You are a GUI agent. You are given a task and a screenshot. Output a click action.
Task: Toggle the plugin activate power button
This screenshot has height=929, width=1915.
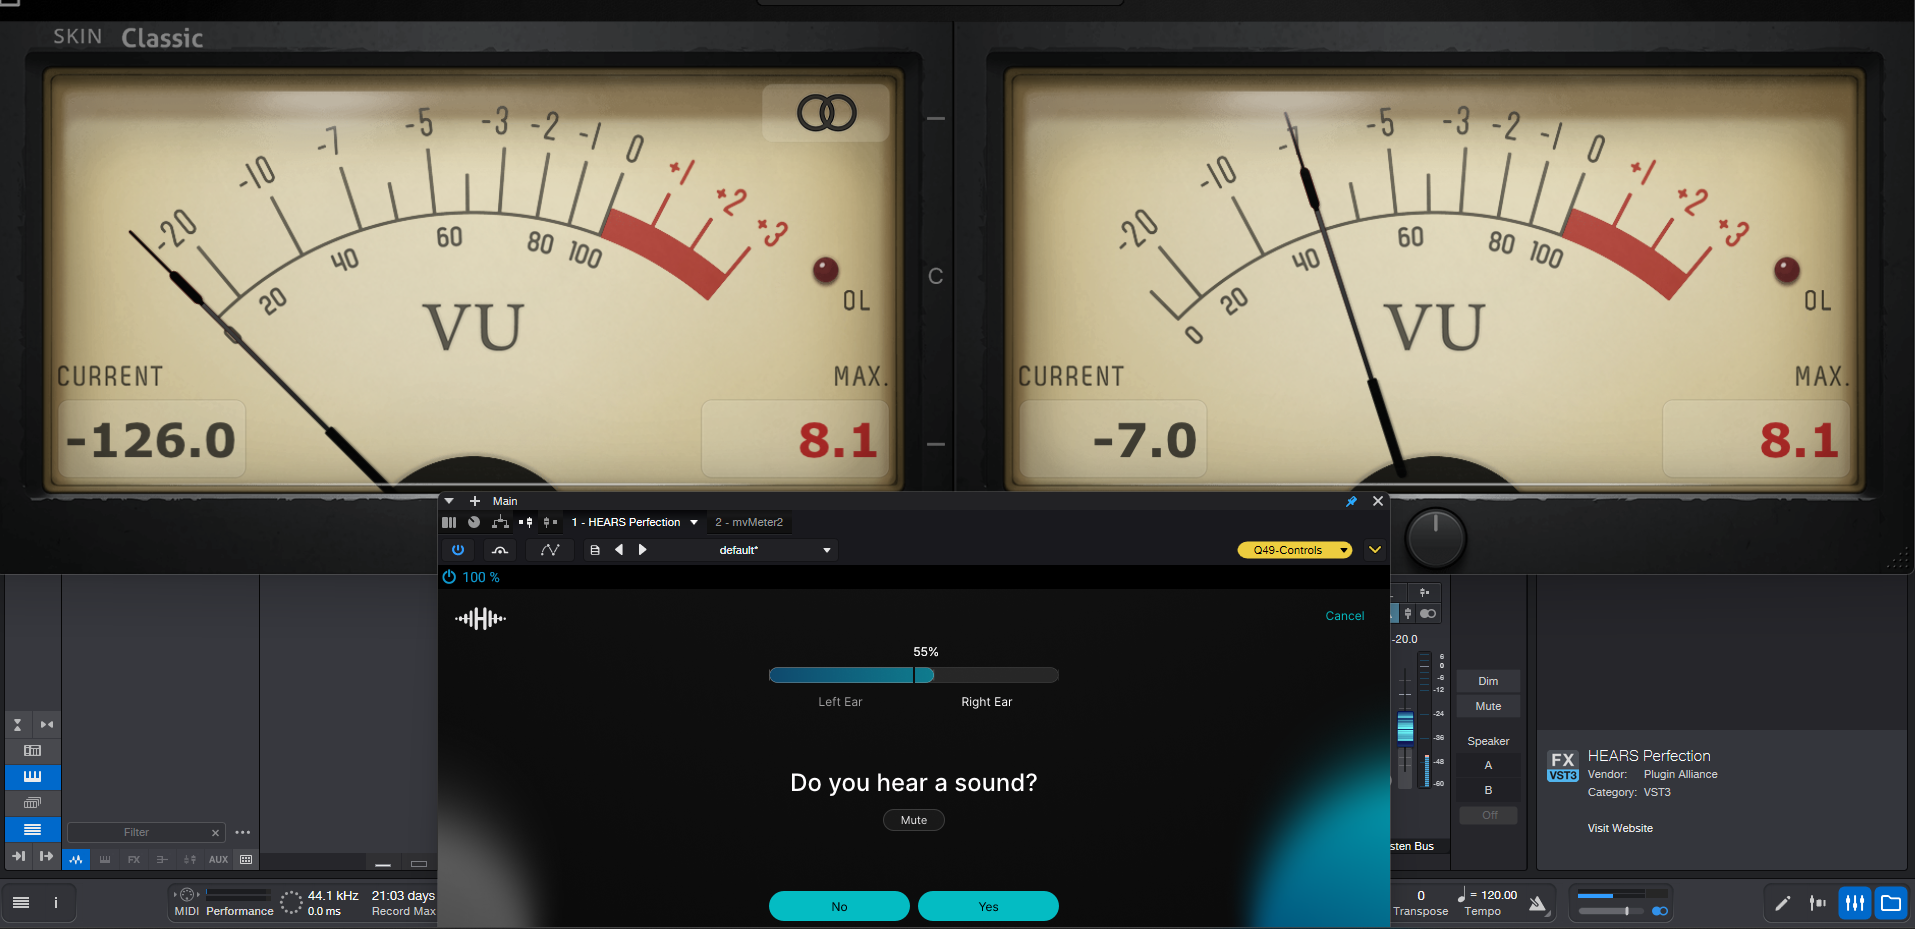click(458, 550)
